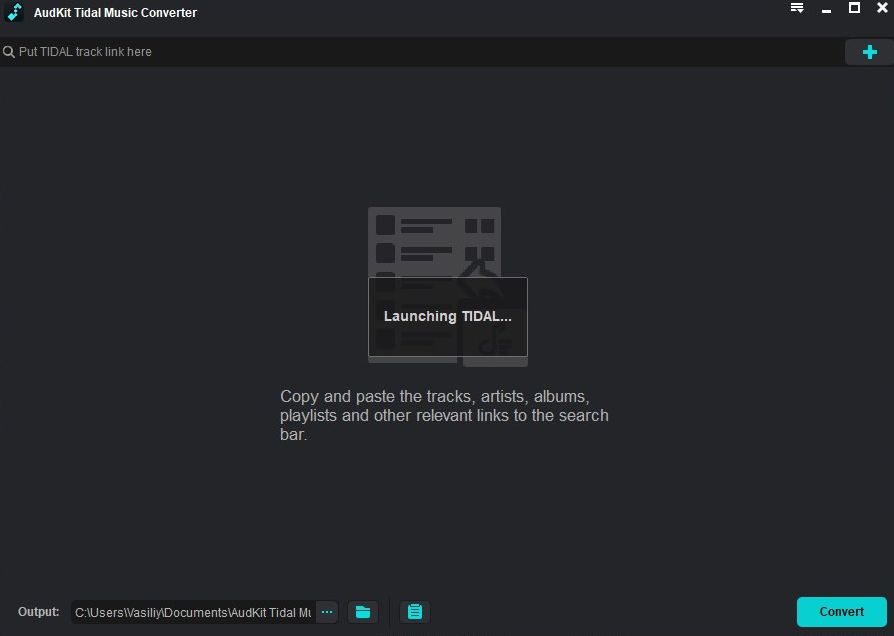The image size is (894, 636).
Task: Click the AudKit Tidal Music Converter title
Action: click(x=115, y=12)
